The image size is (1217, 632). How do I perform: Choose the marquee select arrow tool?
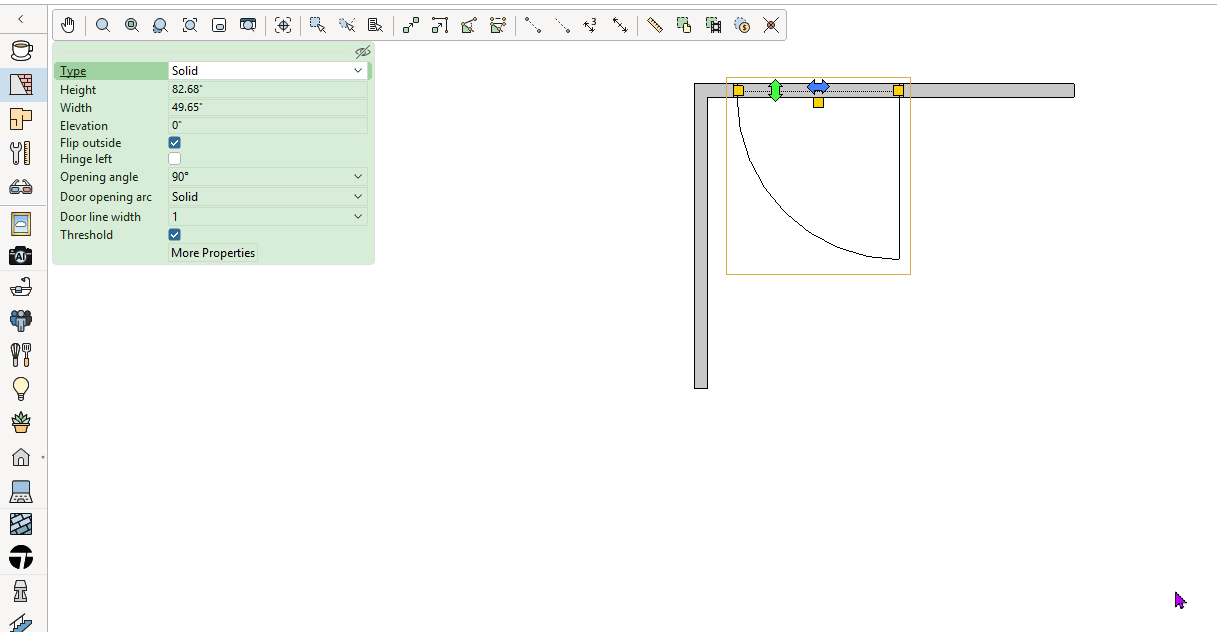click(318, 25)
